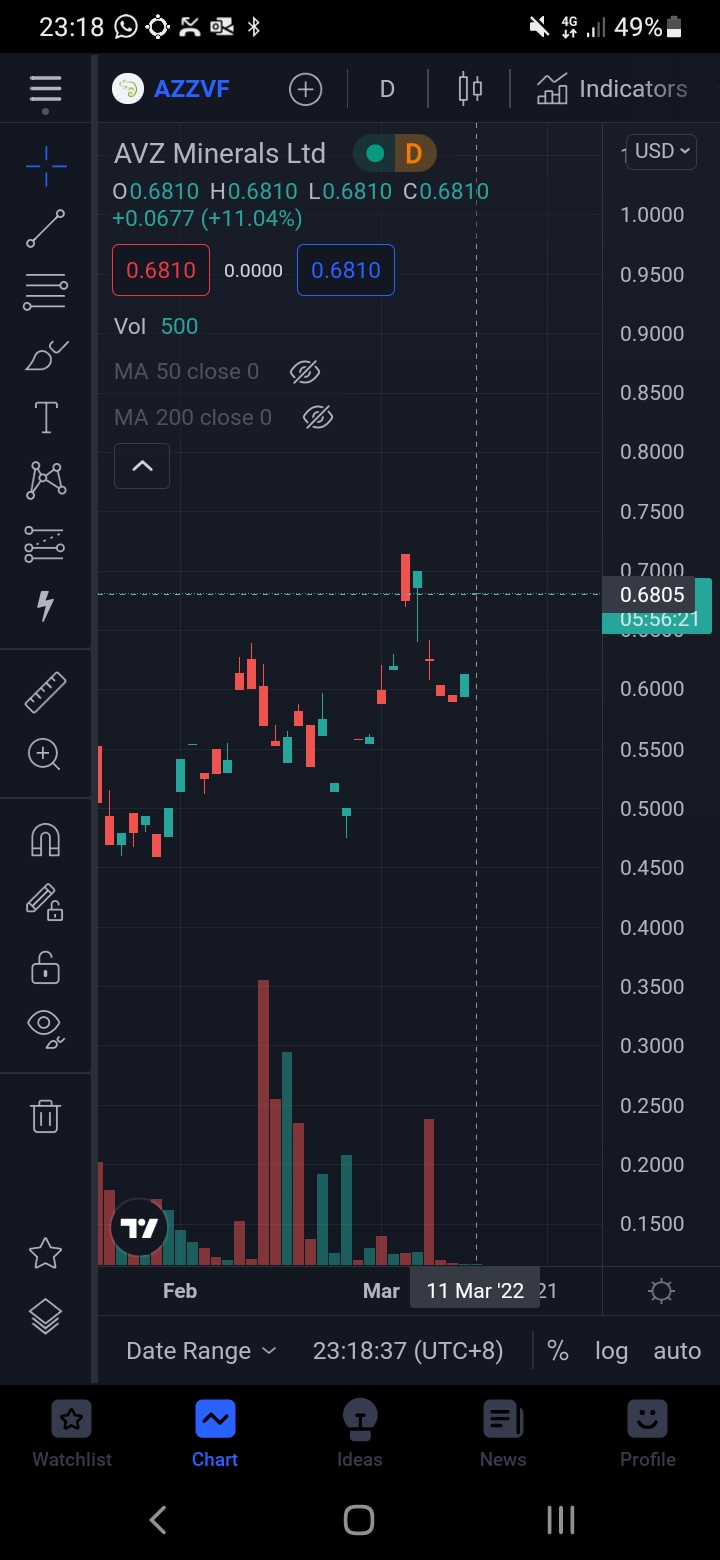The image size is (720, 1560).
Task: Click the TradingView logo on the chart
Action: (139, 1228)
